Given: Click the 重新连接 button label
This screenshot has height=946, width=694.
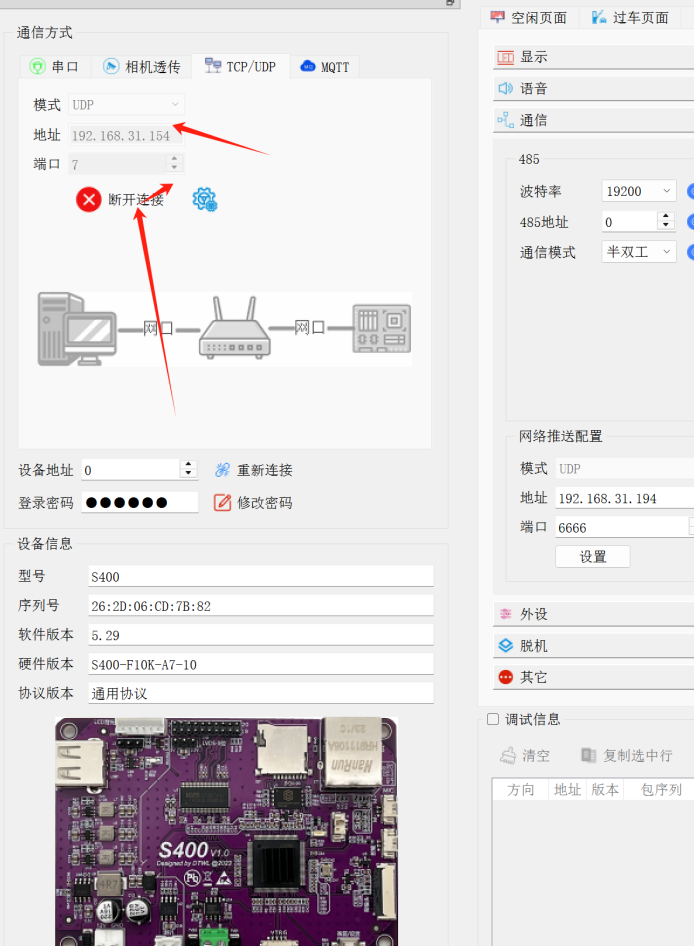Looking at the screenshot, I should click(264, 470).
